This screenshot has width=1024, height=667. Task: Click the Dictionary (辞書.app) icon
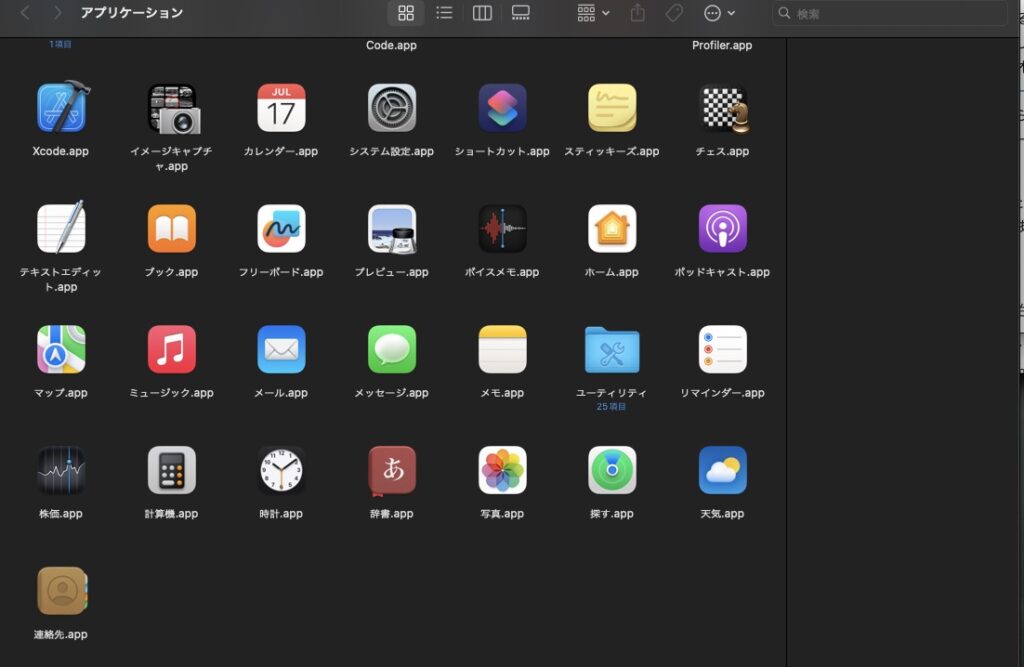392,470
